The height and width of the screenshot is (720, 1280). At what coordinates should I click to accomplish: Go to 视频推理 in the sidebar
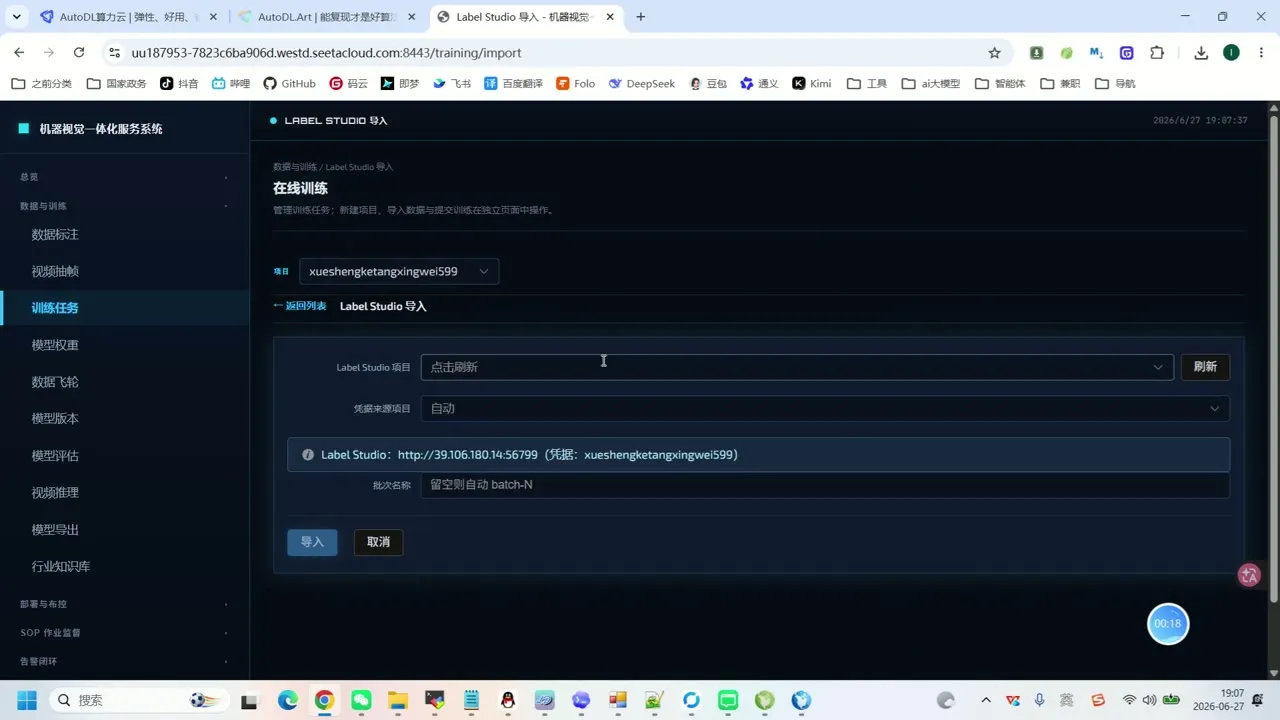pyautogui.click(x=55, y=493)
